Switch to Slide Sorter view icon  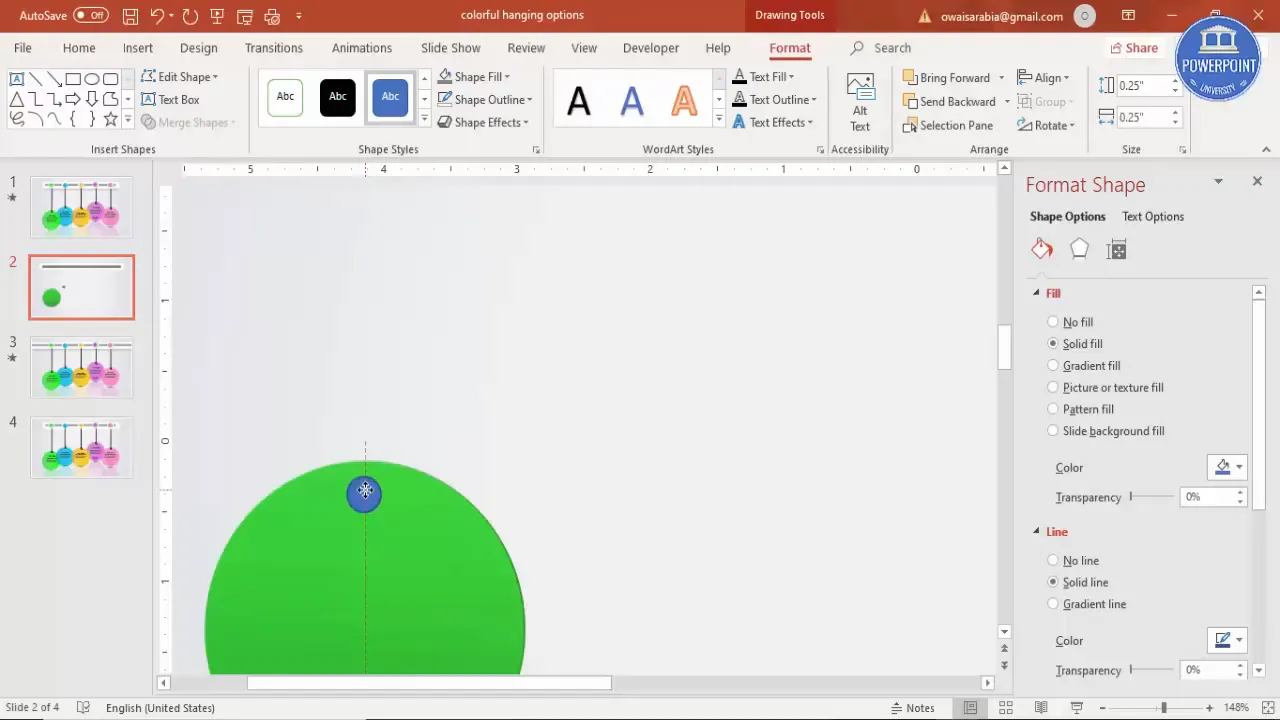pyautogui.click(x=1006, y=708)
